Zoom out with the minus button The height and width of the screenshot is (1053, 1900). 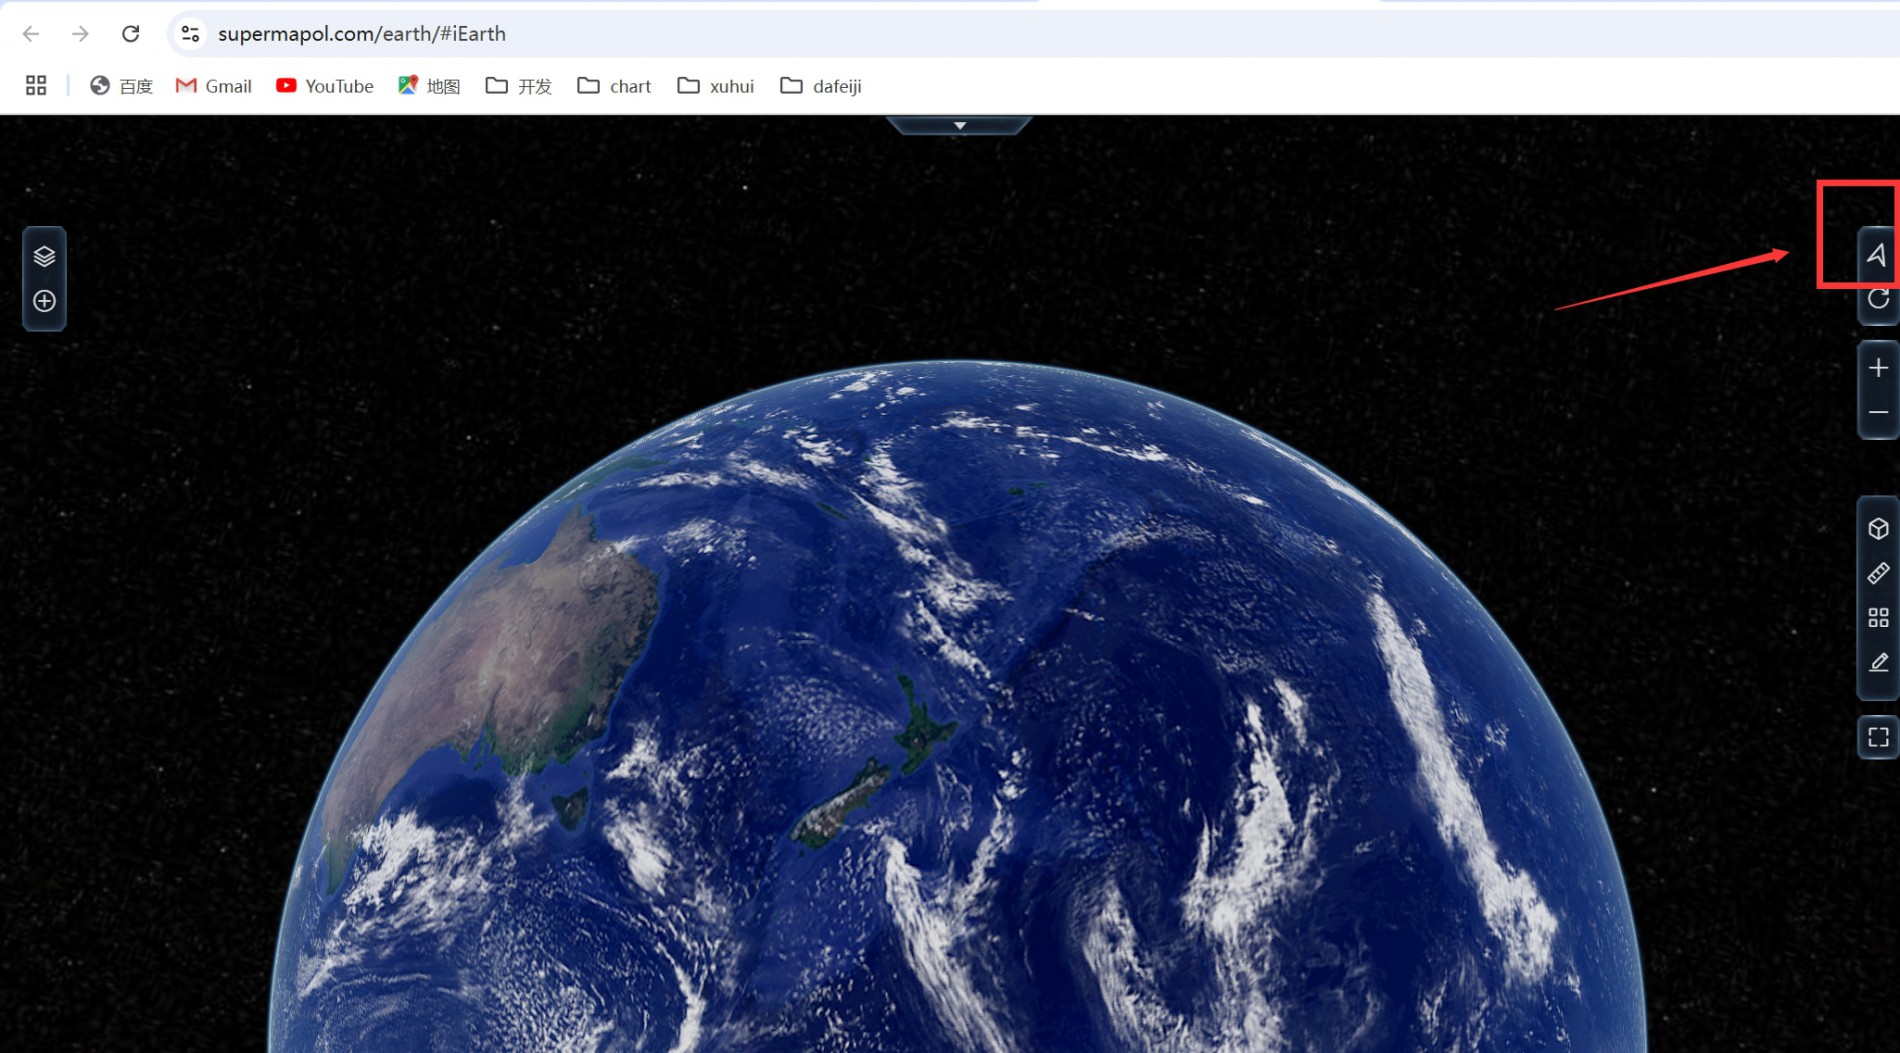(x=1878, y=412)
